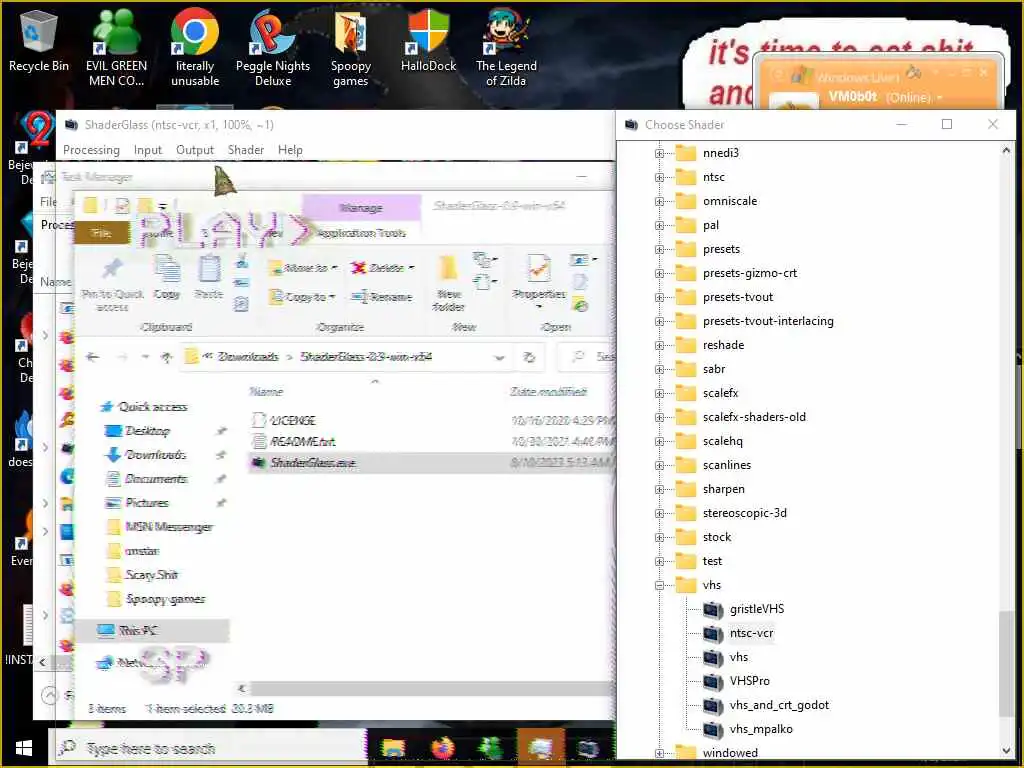Open the Copy to dropdown

point(302,297)
